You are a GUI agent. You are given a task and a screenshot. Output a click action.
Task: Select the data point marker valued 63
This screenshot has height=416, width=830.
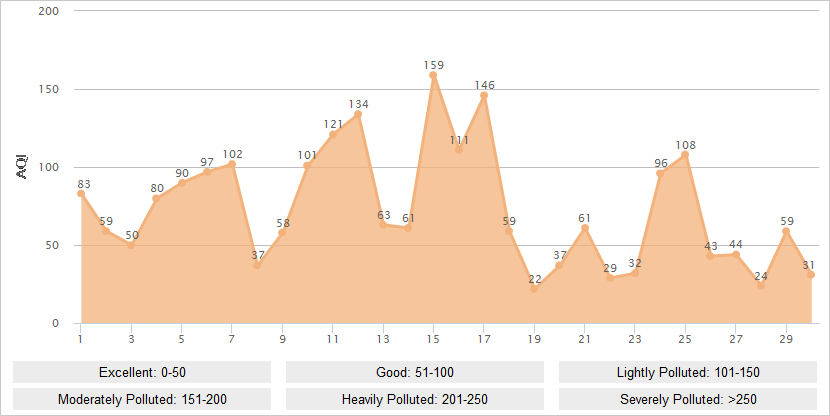point(383,225)
